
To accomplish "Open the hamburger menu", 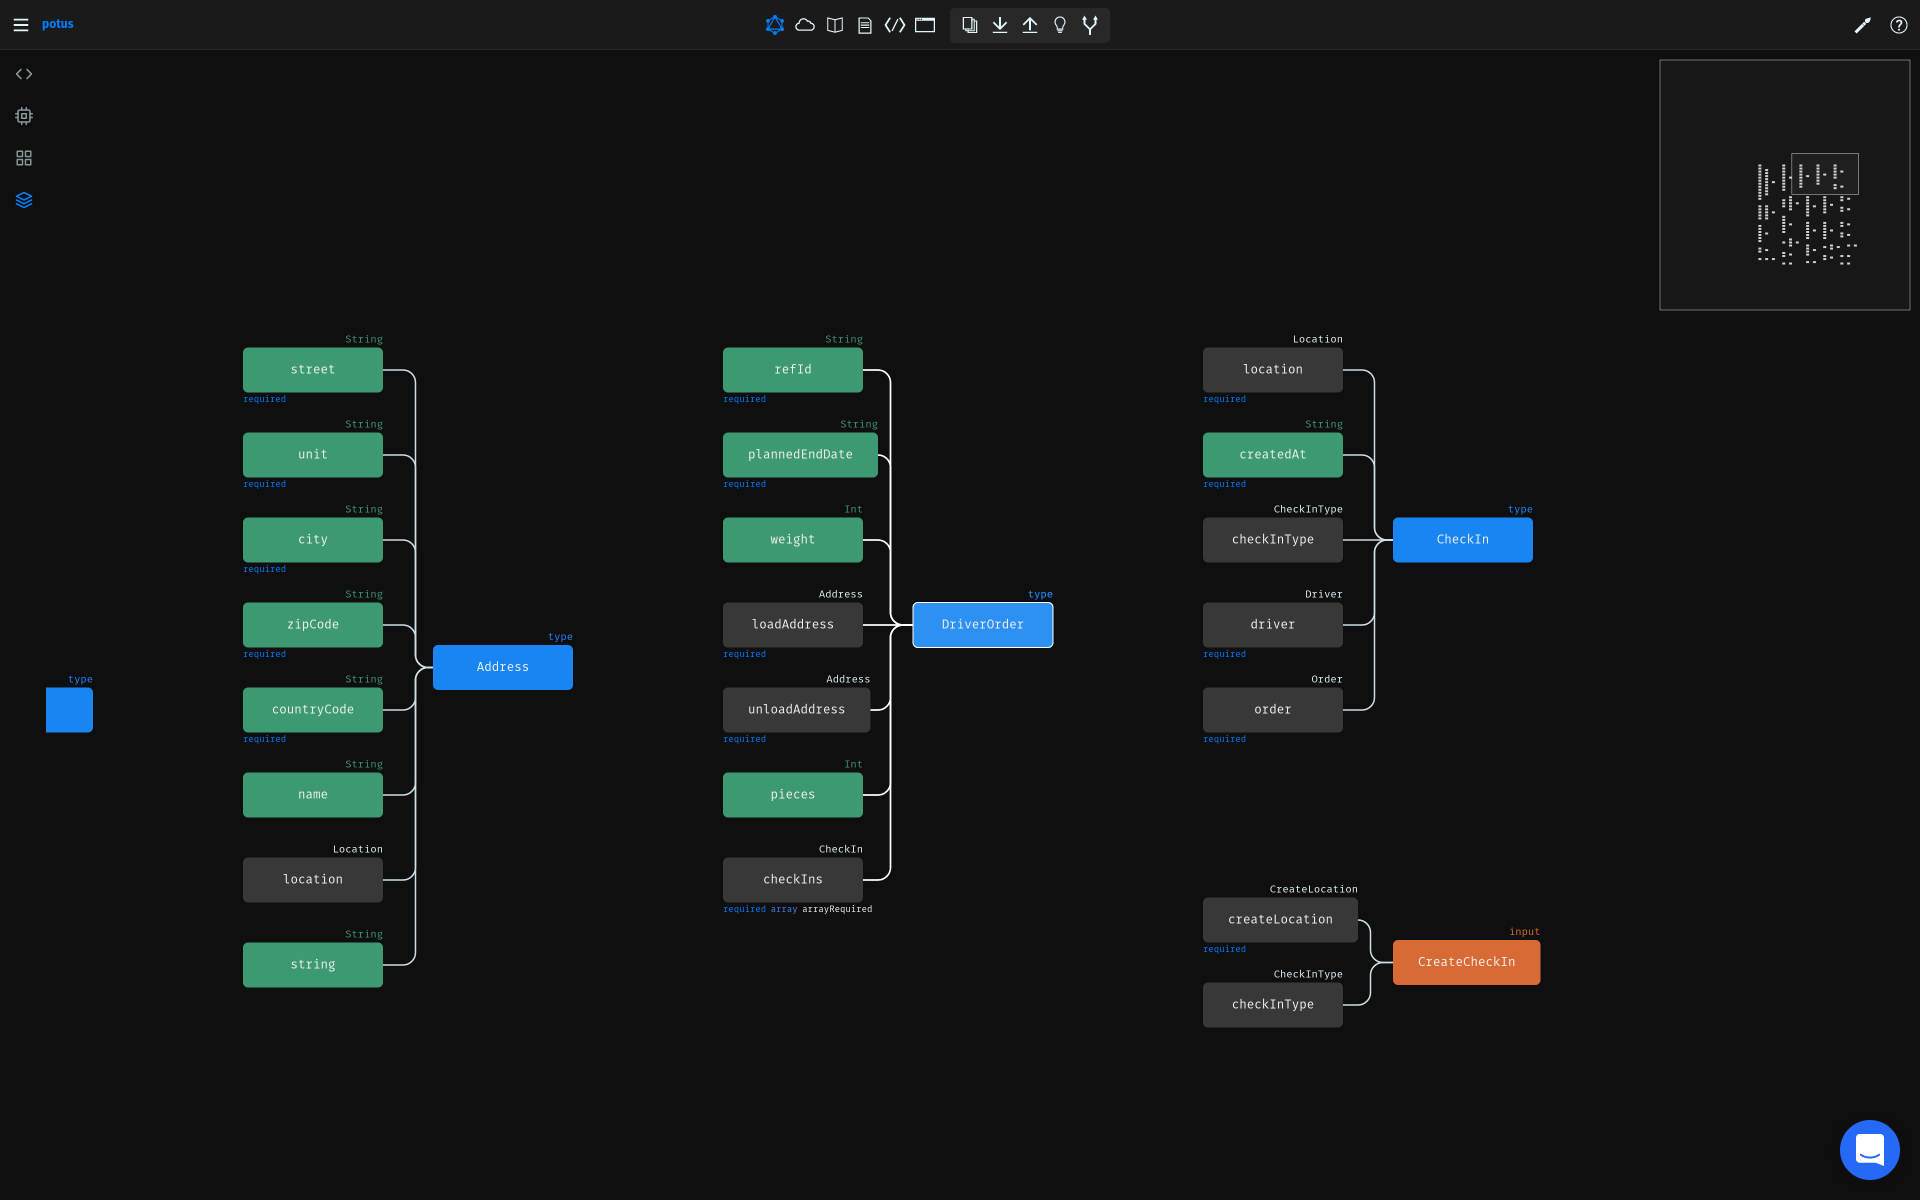I will pyautogui.click(x=21, y=25).
